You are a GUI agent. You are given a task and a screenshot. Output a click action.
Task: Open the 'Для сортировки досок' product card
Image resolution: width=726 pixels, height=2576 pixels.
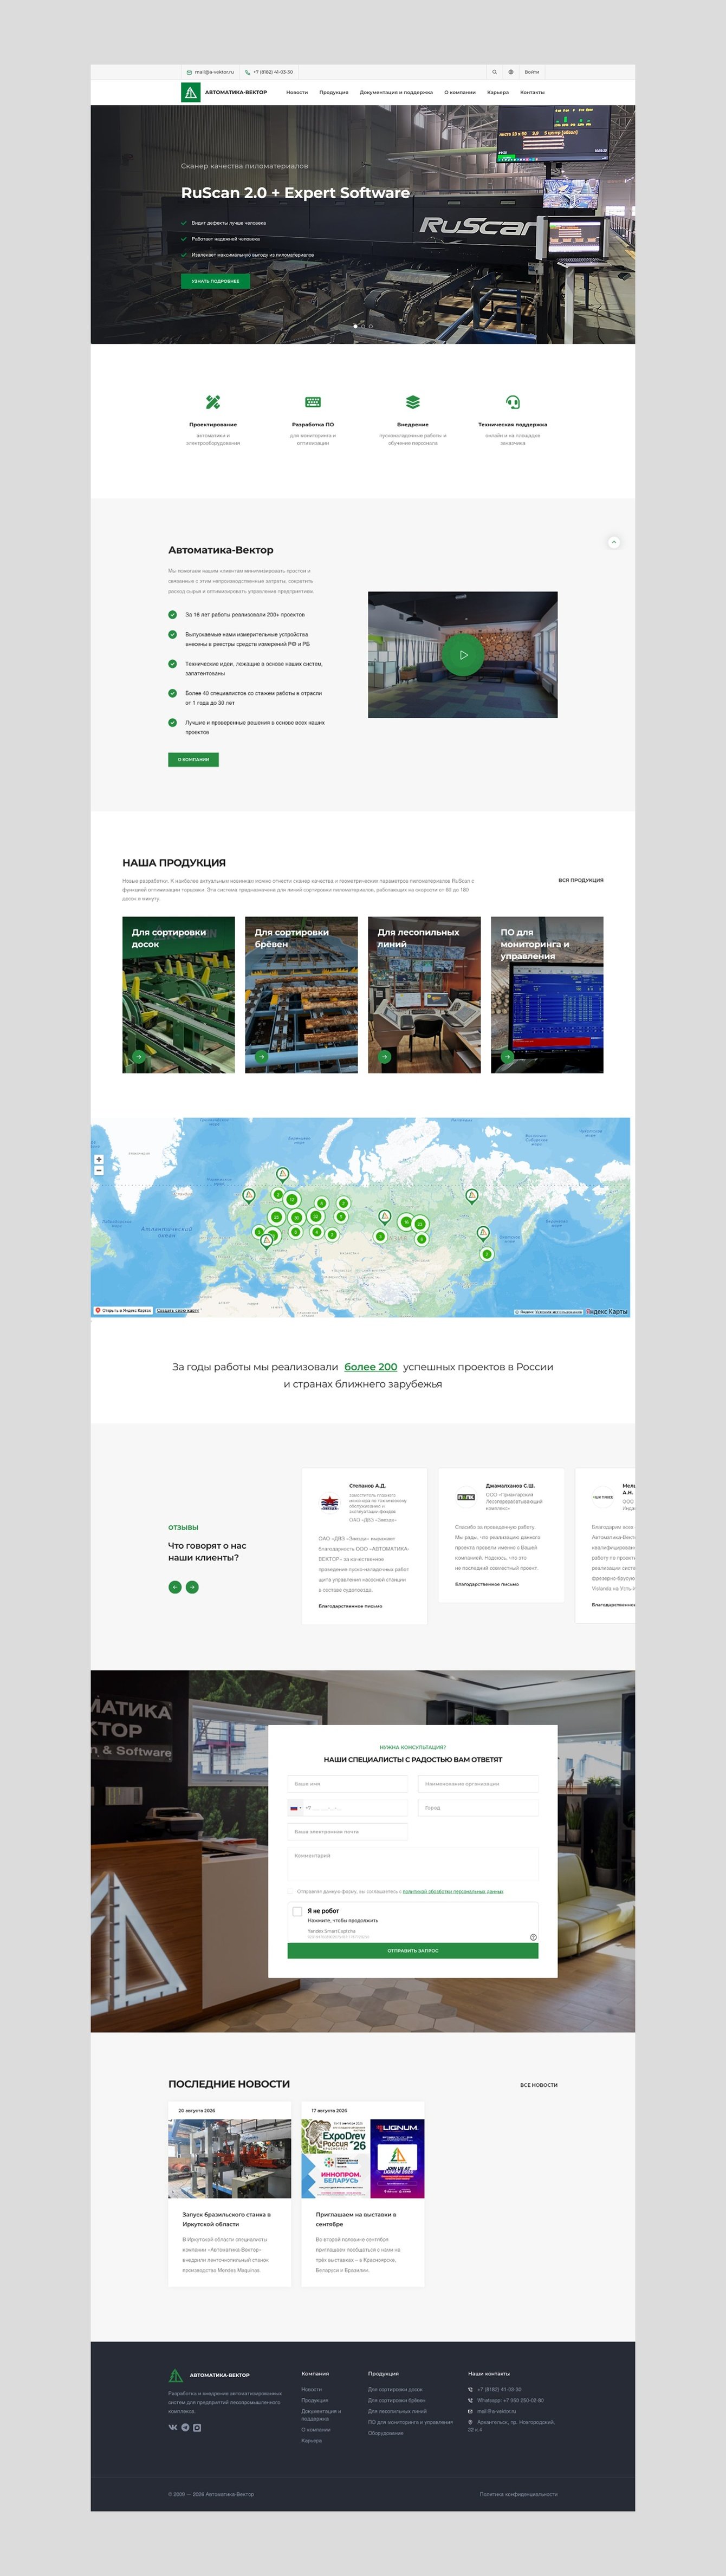coord(179,995)
